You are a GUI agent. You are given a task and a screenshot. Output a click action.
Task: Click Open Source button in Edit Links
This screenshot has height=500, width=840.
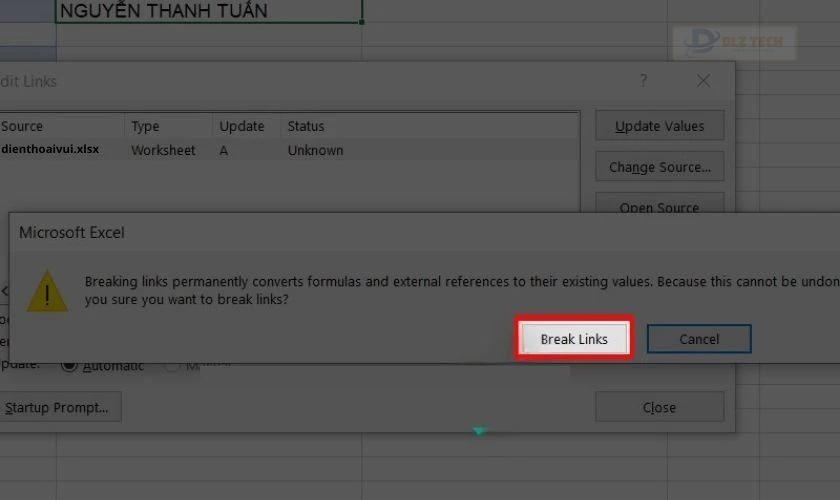[659, 203]
